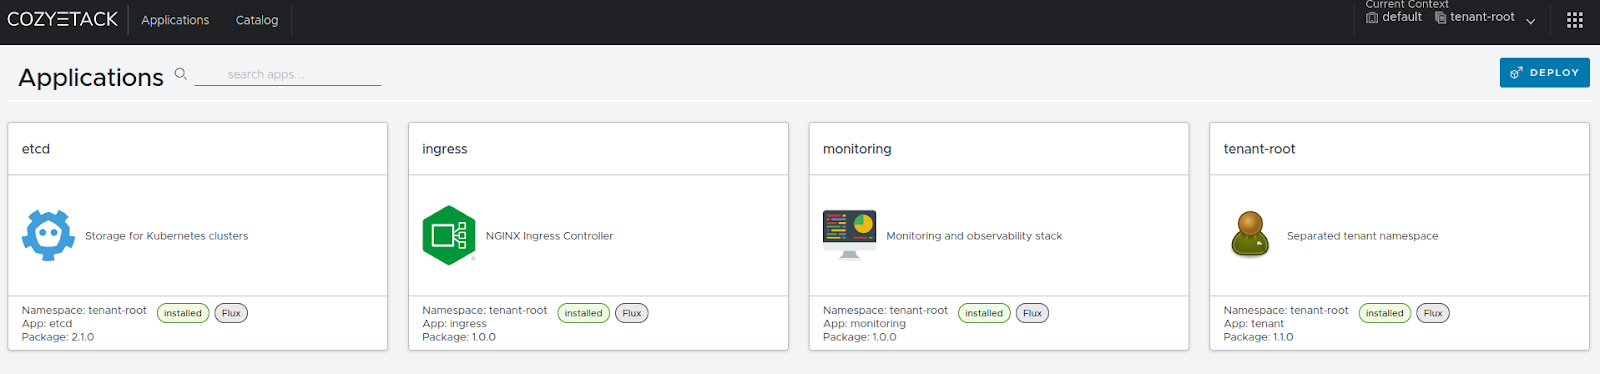This screenshot has height=374, width=1600.
Task: Select 'NGINX Ingress Controller' description
Action: coord(549,236)
